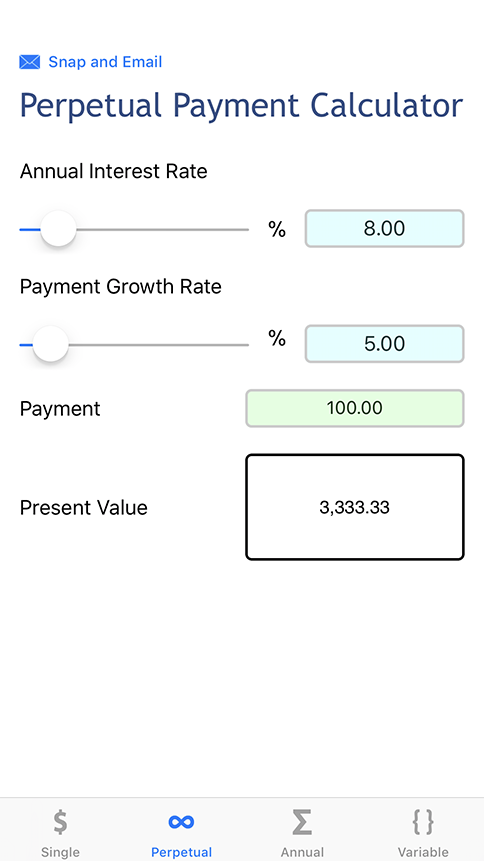Open the Variable tab label
The image size is (484, 861).
[423, 852]
